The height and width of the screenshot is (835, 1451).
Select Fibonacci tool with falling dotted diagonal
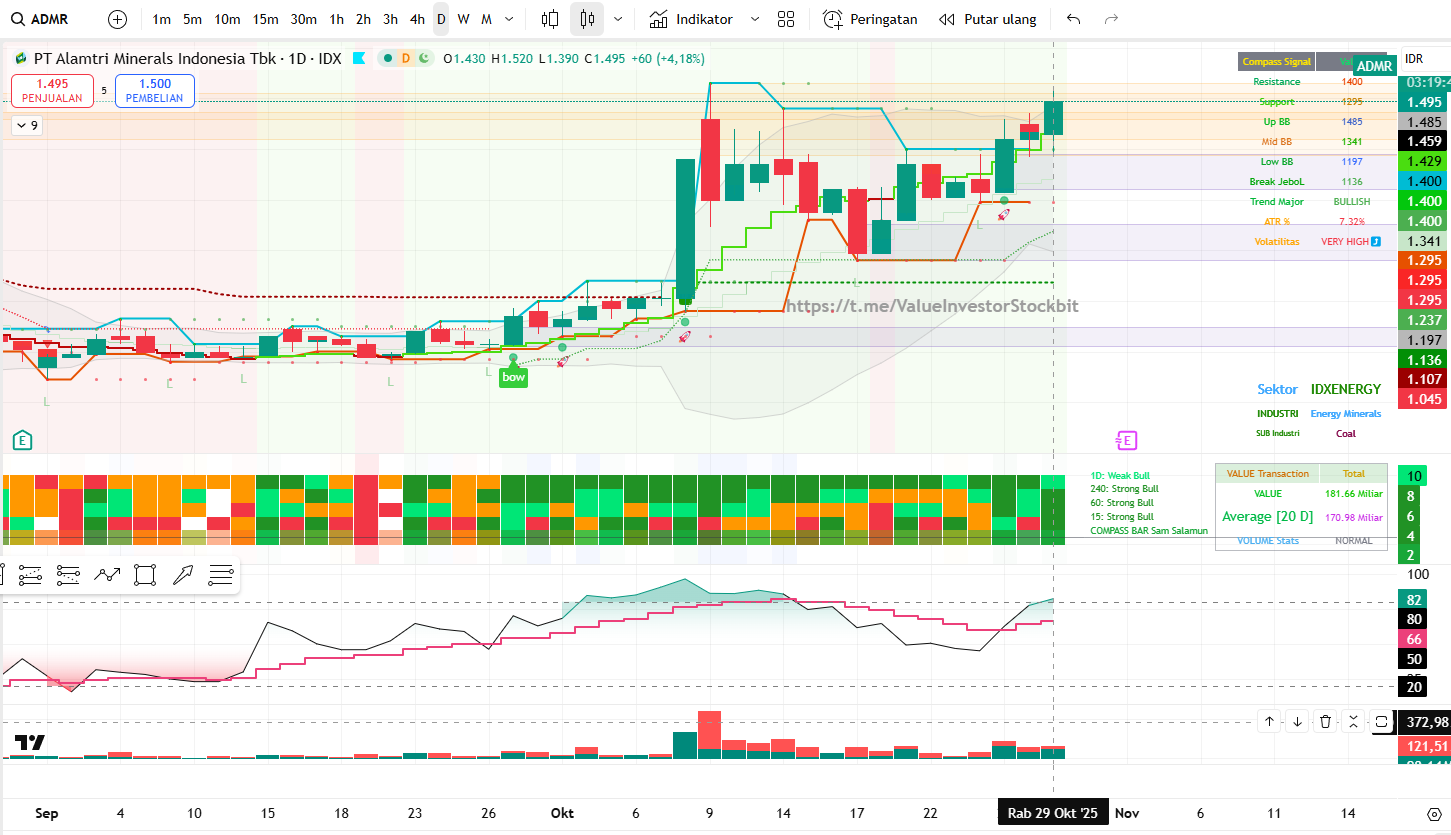click(x=68, y=575)
